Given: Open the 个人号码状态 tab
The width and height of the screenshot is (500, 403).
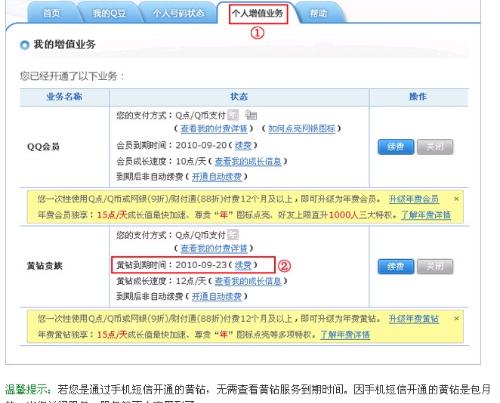Looking at the screenshot, I should [178, 13].
